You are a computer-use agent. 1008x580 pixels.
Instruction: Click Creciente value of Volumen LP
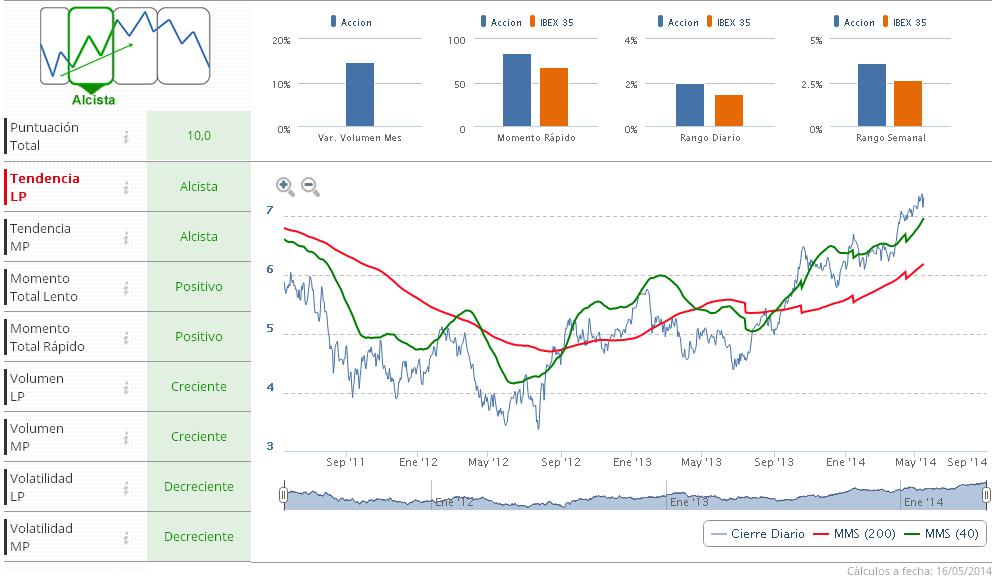pyautogui.click(x=199, y=387)
